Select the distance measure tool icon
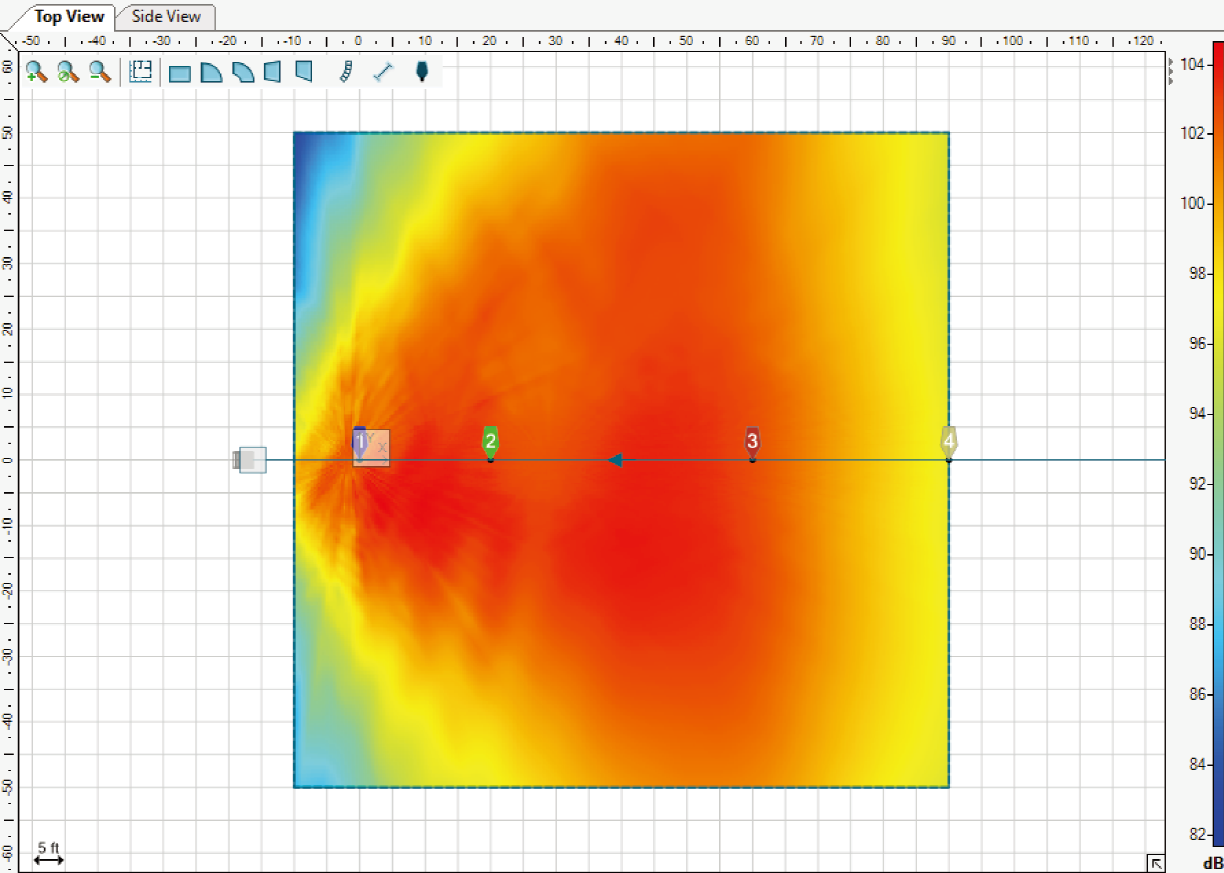The width and height of the screenshot is (1224, 873). point(382,72)
